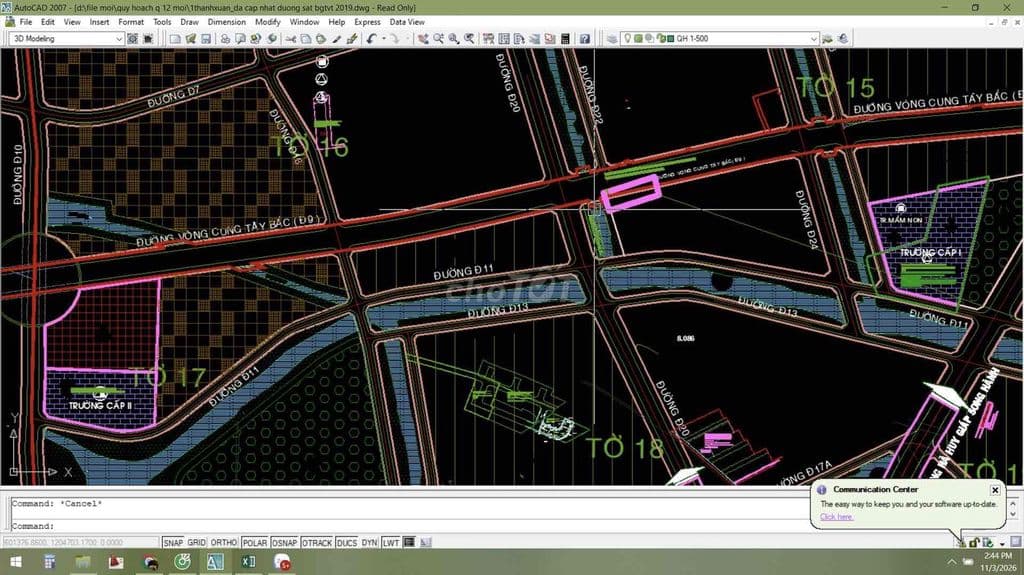Toggle DYN dynamic input
Viewport: 1024px width, 575px height.
tap(370, 542)
